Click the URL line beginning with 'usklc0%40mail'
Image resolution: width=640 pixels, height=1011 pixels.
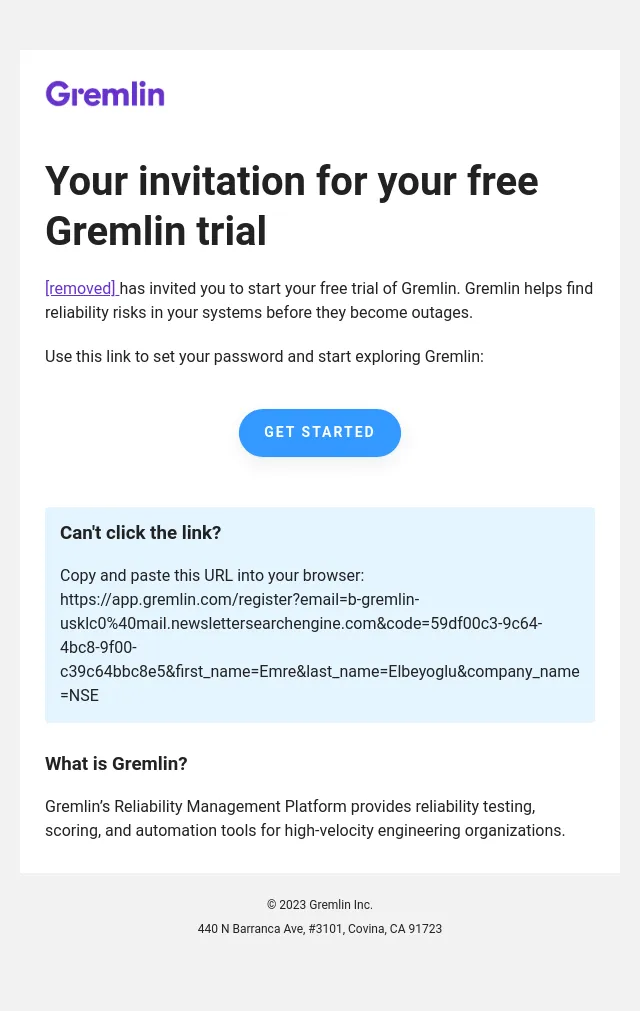tap(301, 623)
